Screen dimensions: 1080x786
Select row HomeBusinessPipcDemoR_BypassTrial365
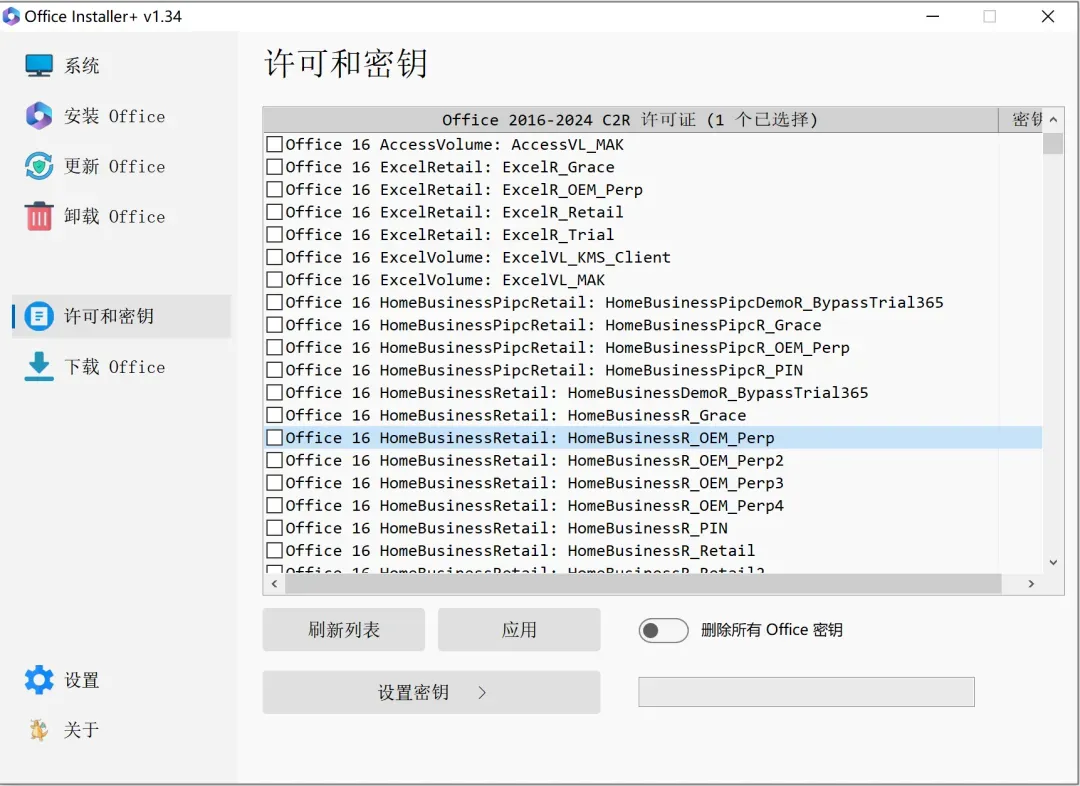pos(653,302)
